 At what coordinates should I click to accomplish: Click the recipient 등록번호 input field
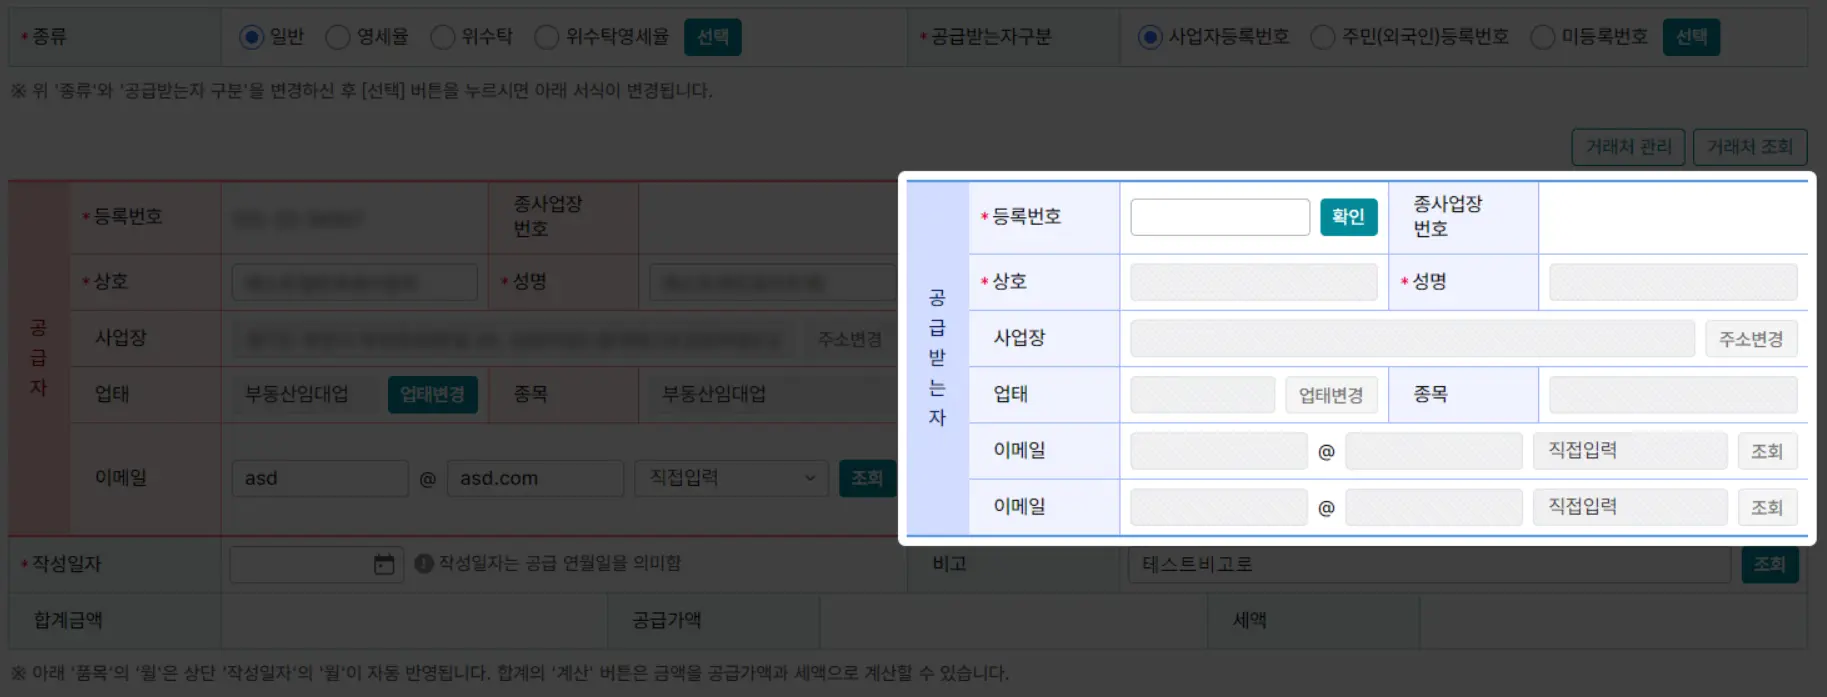1219,217
